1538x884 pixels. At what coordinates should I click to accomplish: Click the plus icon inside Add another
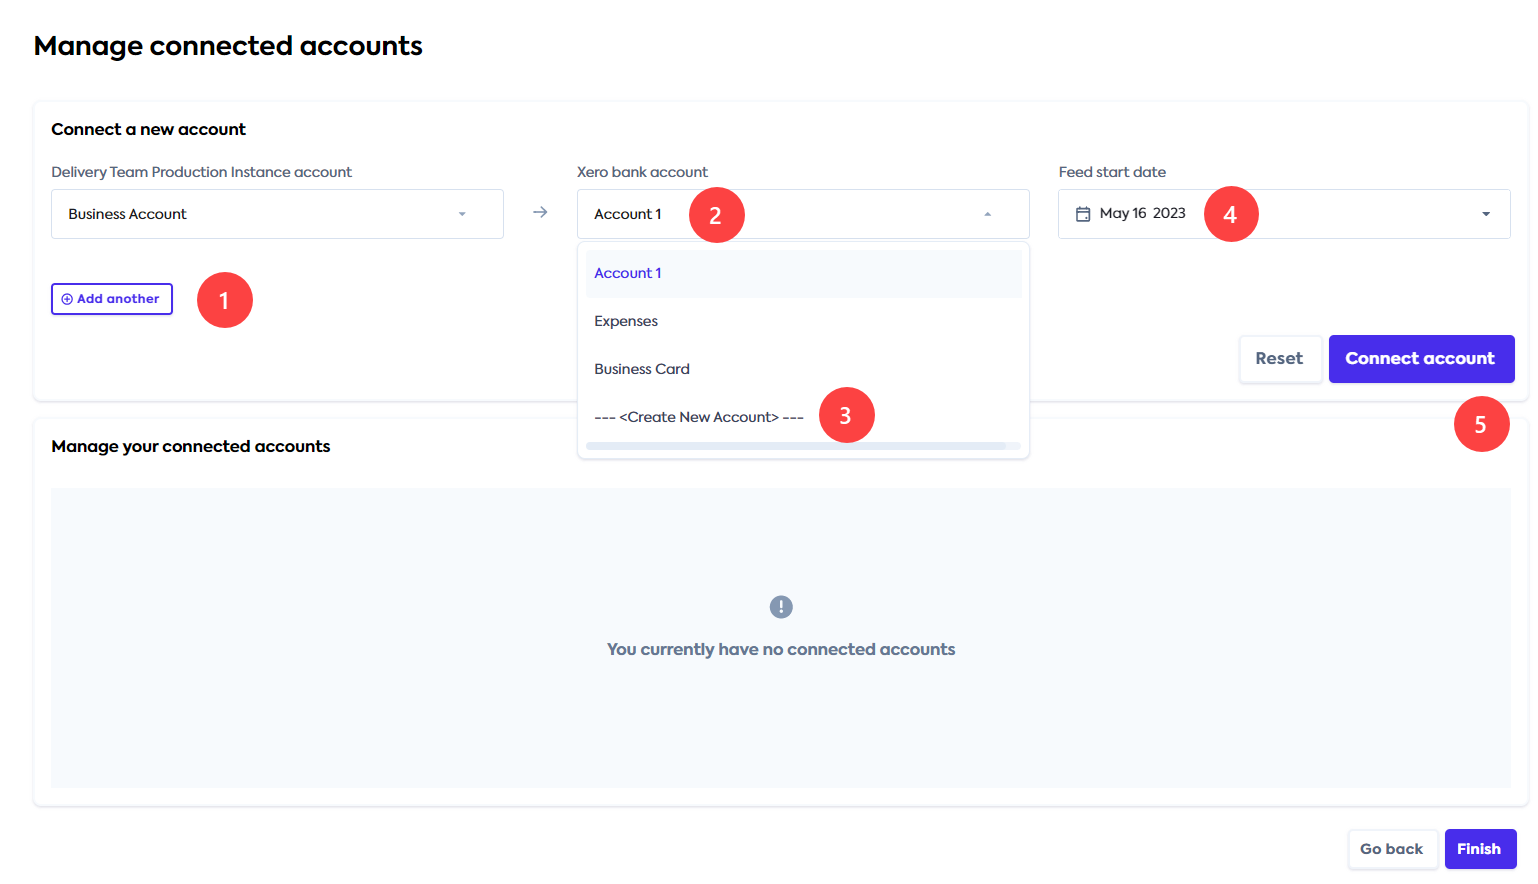click(x=67, y=298)
